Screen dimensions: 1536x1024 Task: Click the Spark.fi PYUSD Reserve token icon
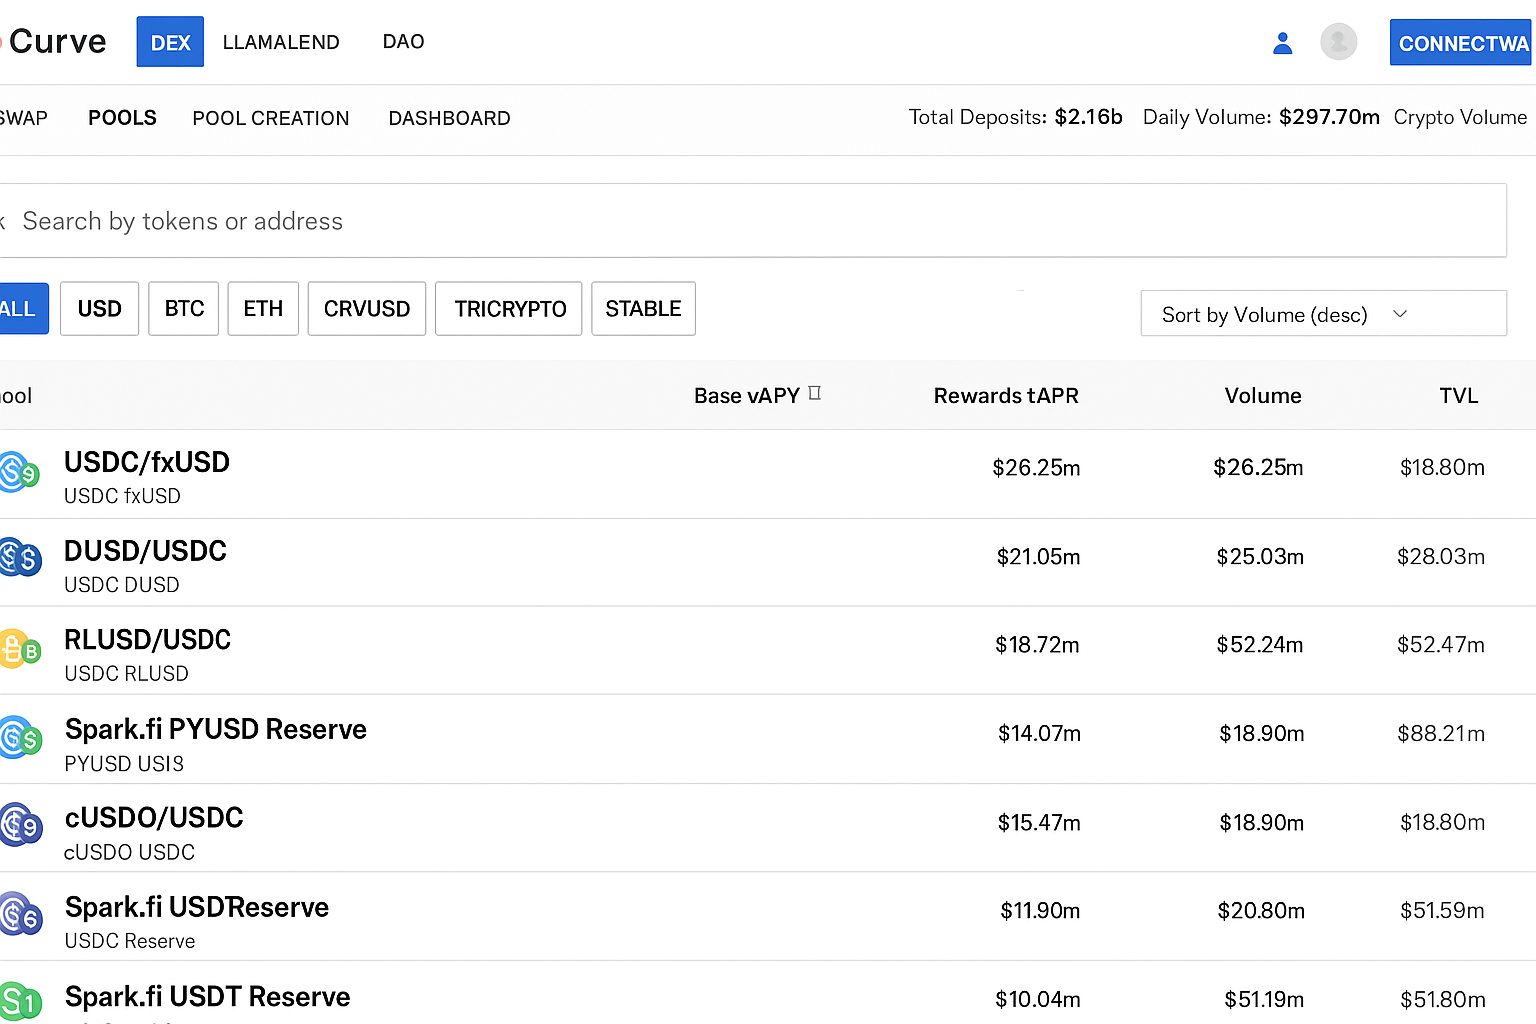[20, 738]
